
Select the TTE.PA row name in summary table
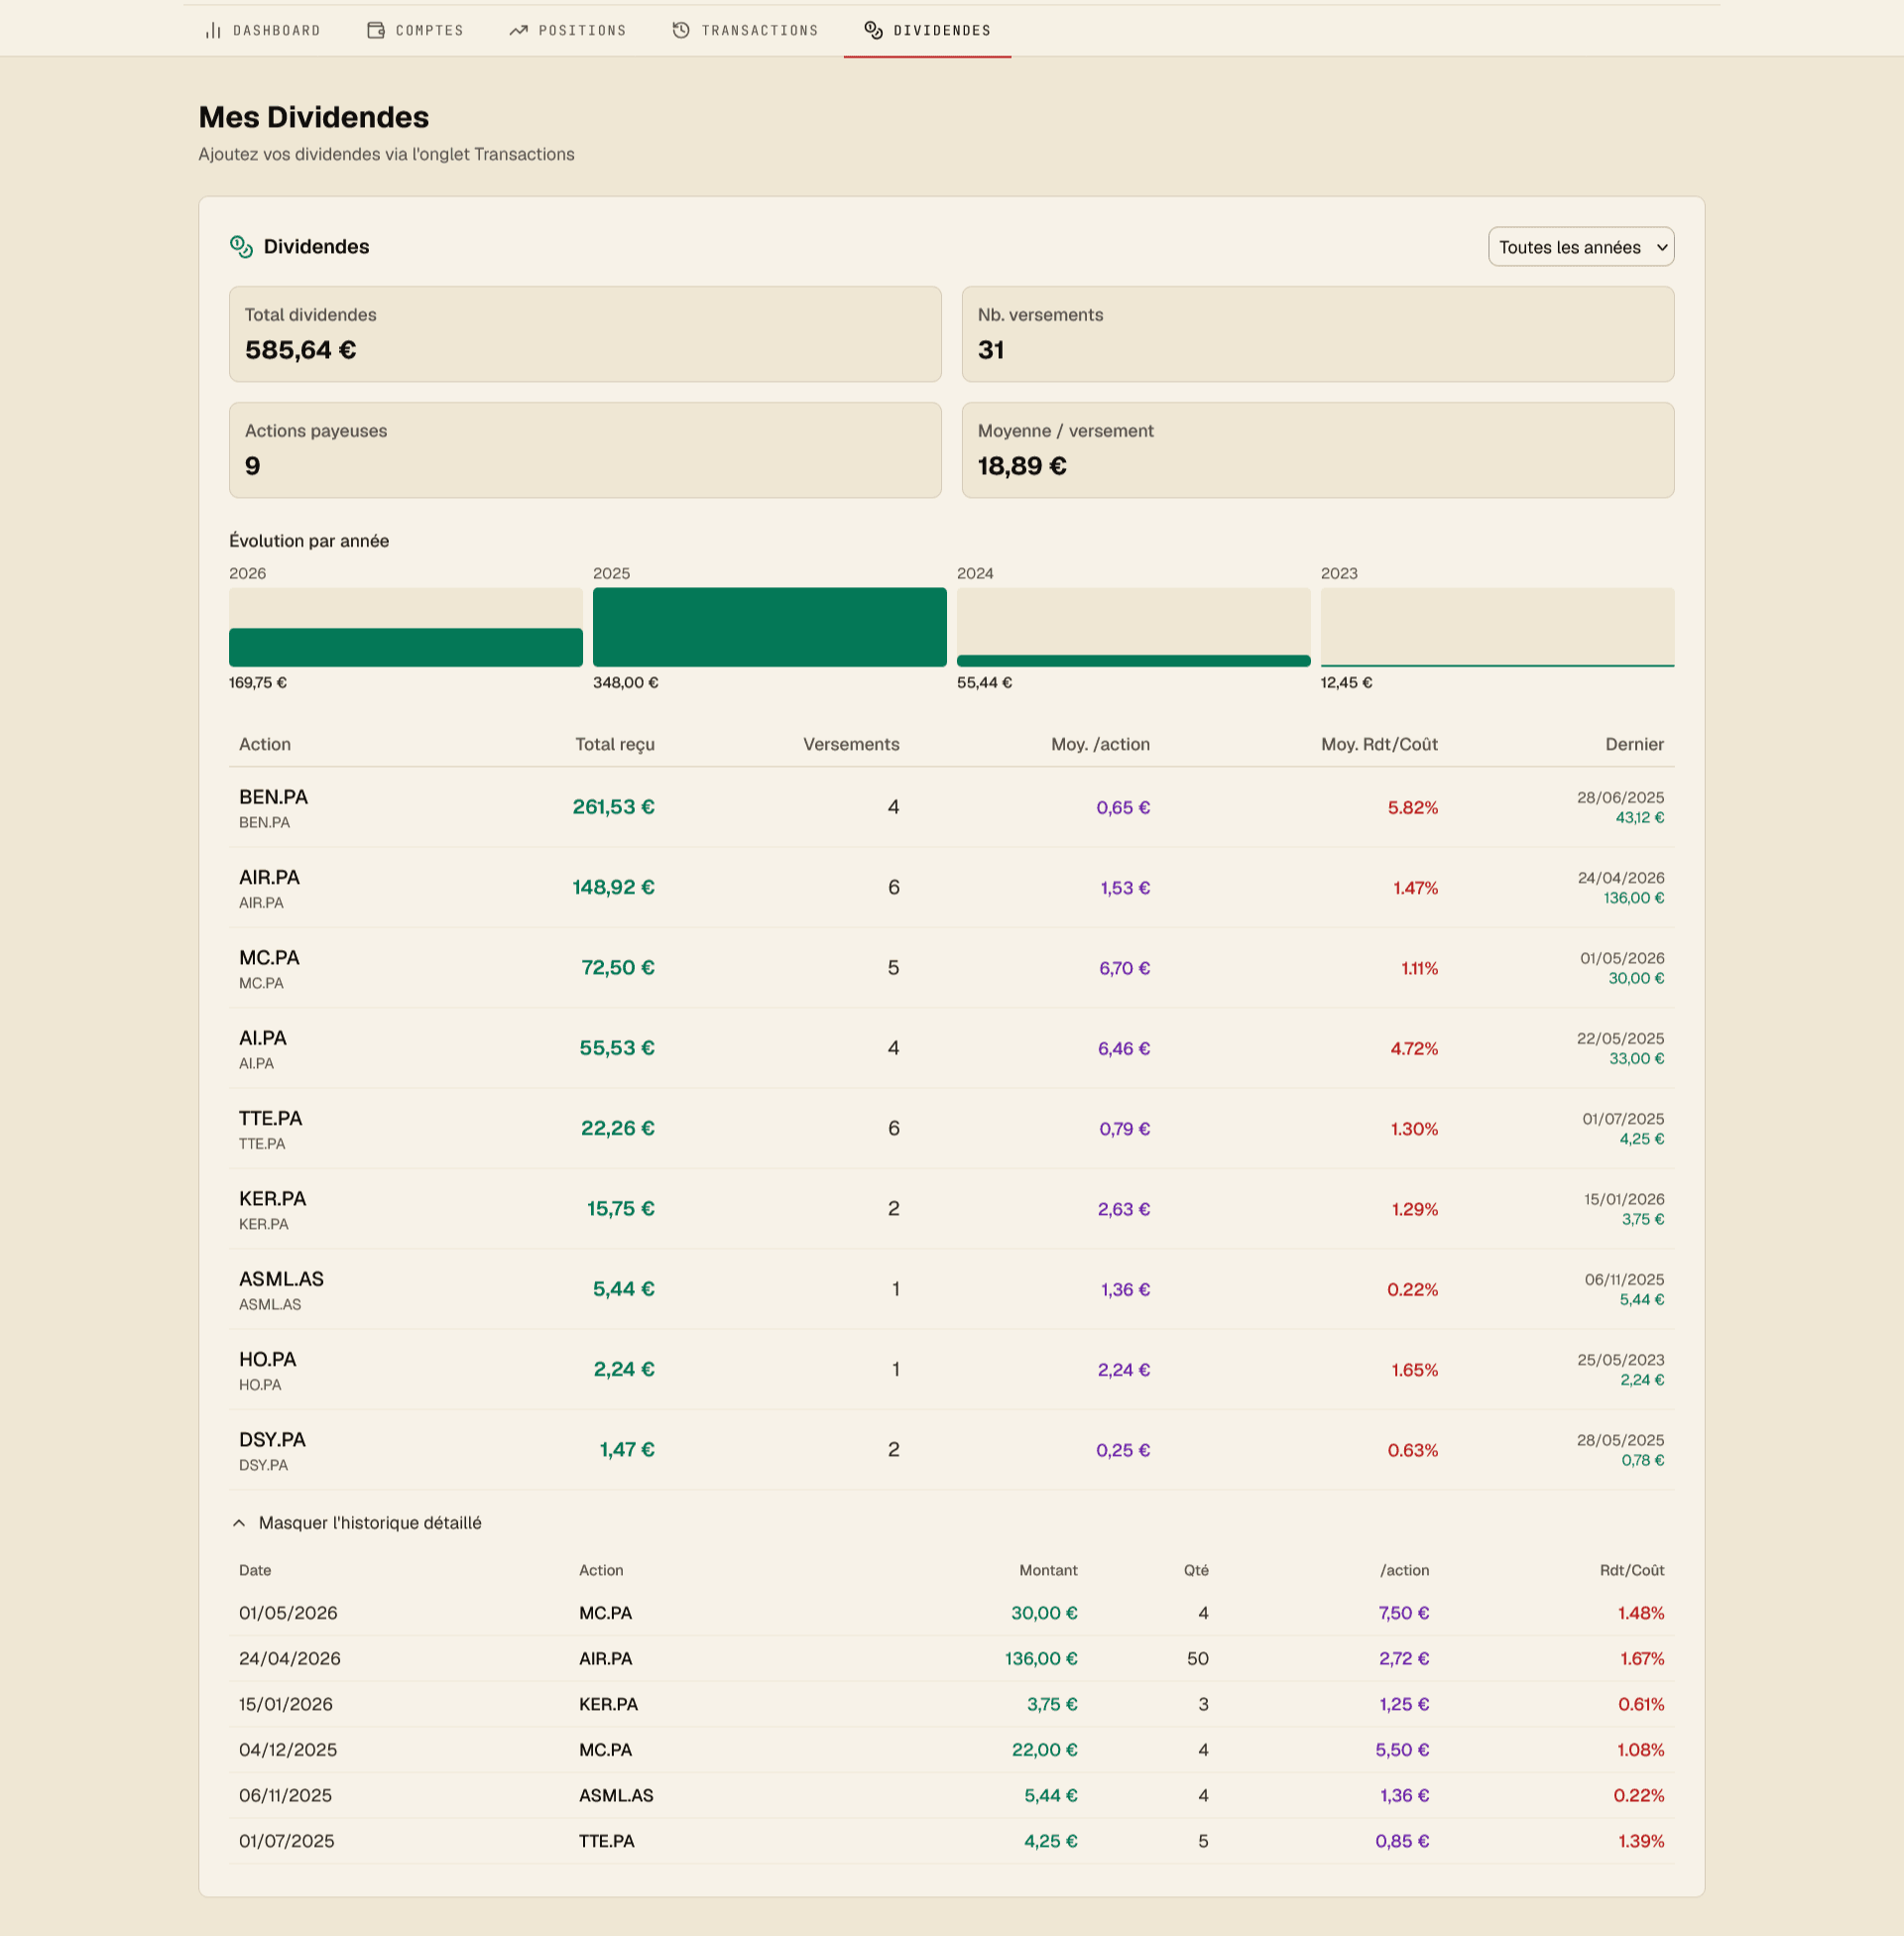point(270,1118)
